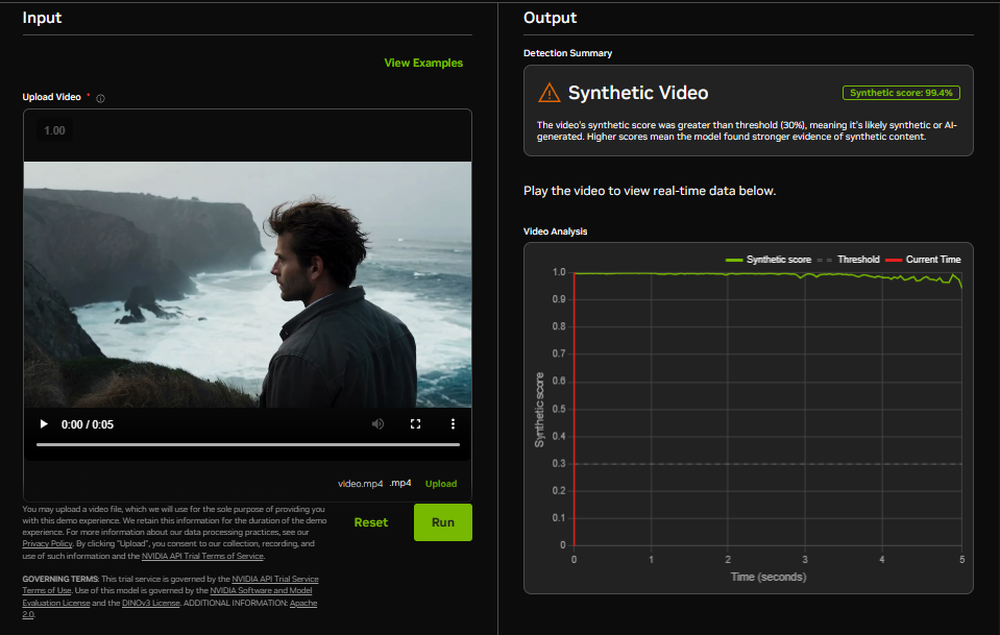
Task: Click the Time (seconds) axis label
Action: pyautogui.click(x=768, y=577)
